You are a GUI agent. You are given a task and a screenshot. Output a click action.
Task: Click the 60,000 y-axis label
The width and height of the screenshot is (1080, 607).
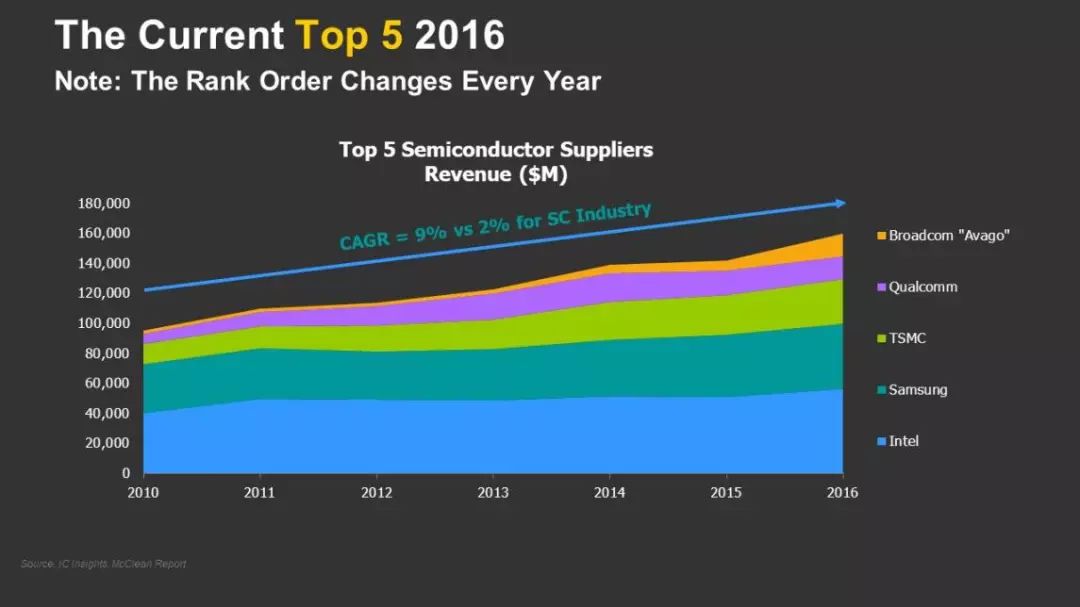[107, 383]
